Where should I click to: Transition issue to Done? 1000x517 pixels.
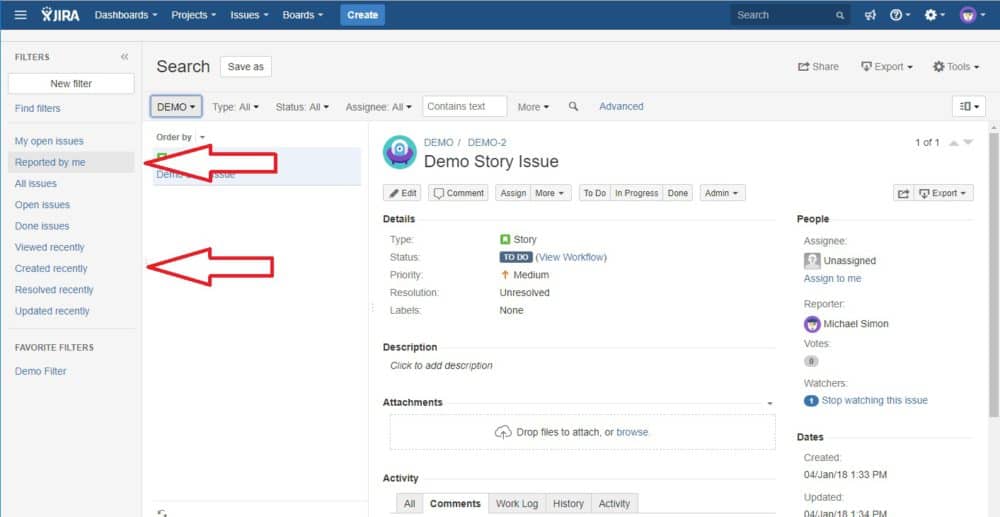[x=678, y=193]
